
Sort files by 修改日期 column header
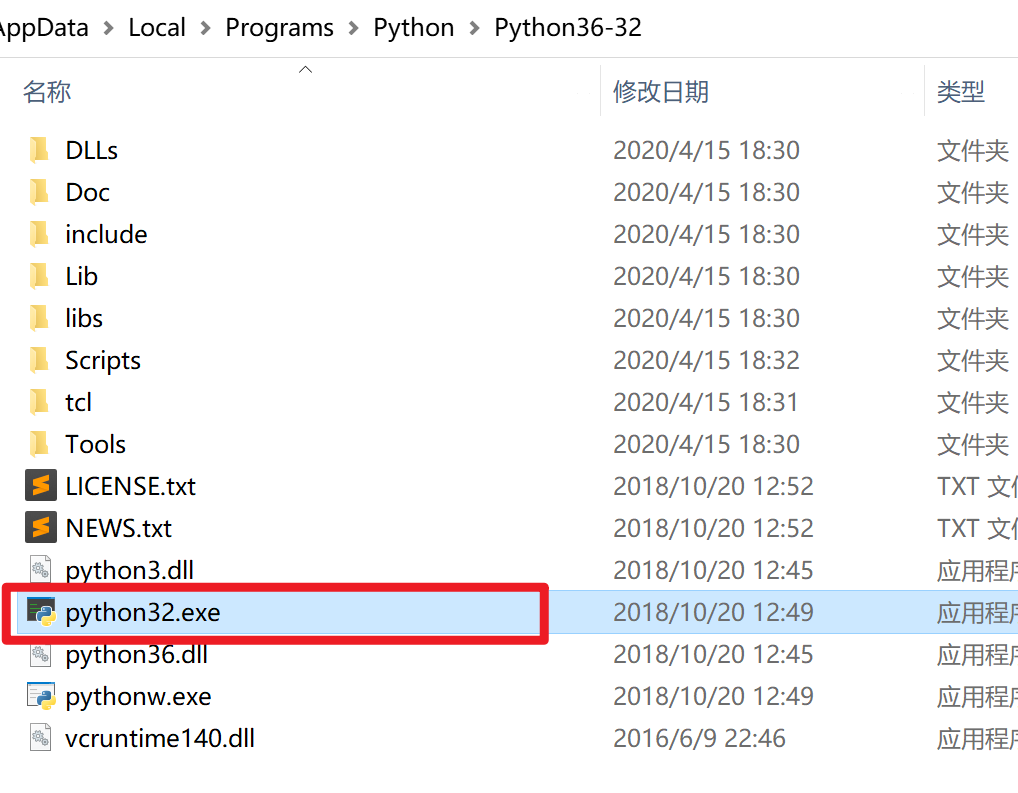661,92
